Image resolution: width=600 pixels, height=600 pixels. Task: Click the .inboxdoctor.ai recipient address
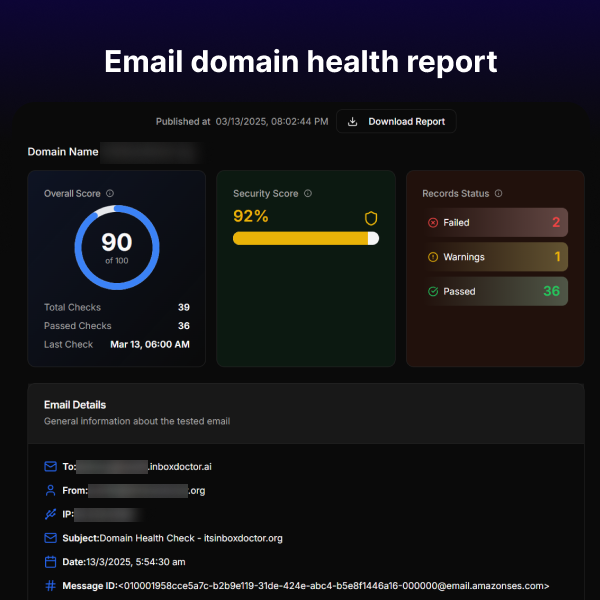[x=180, y=467]
